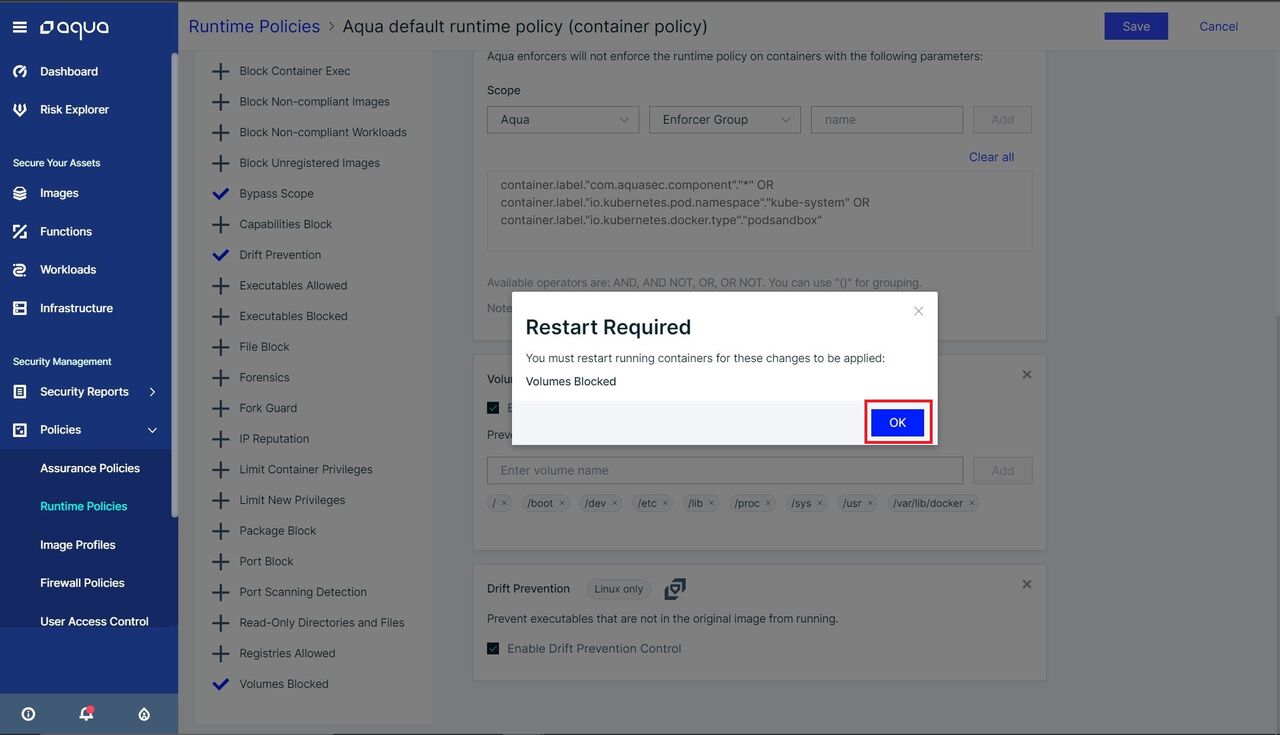Click the container icon beside Linux only
1280x735 pixels.
point(675,589)
